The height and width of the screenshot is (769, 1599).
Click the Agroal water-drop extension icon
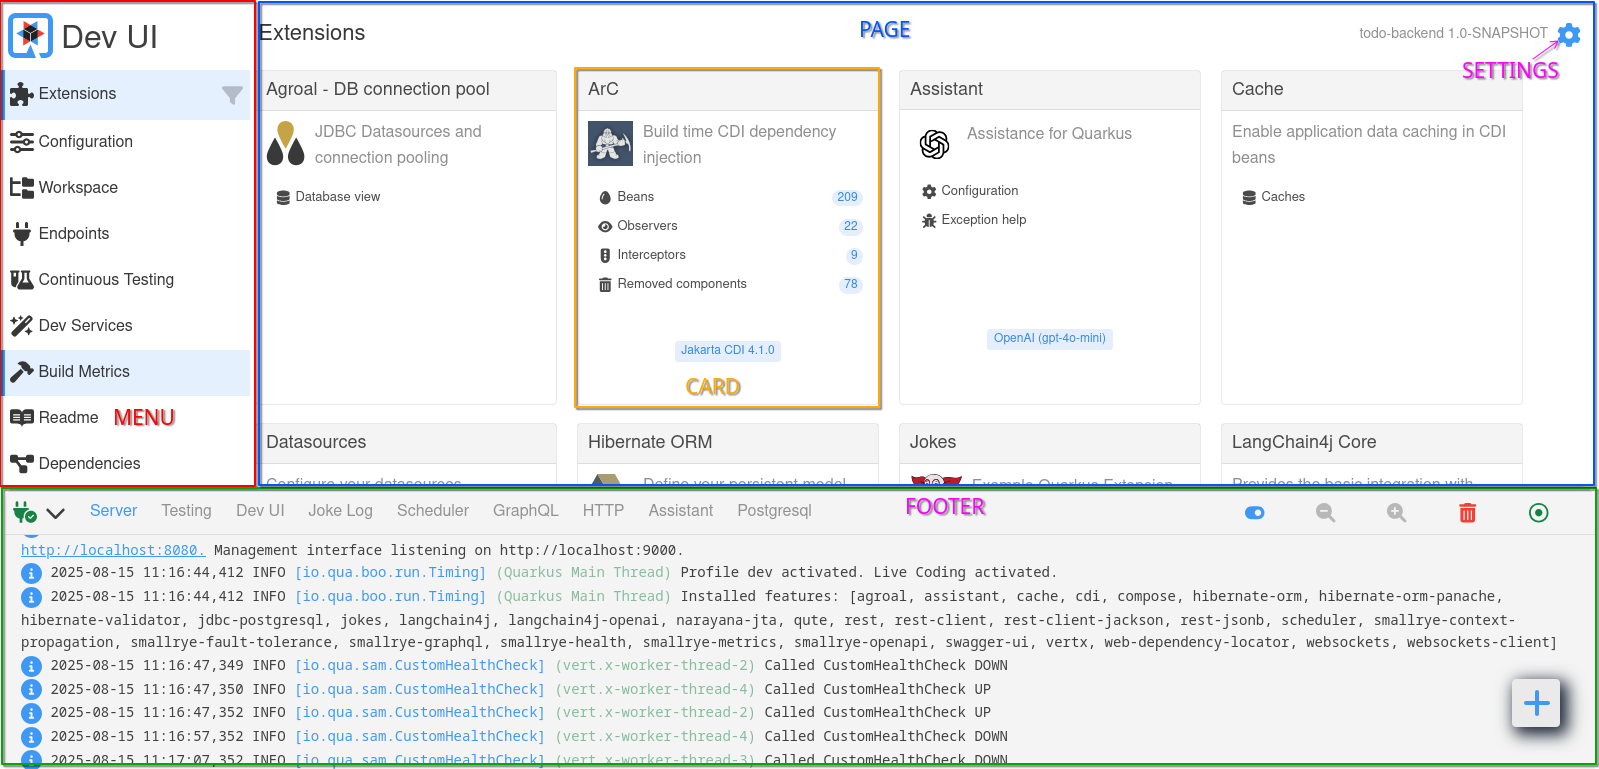tap(286, 144)
